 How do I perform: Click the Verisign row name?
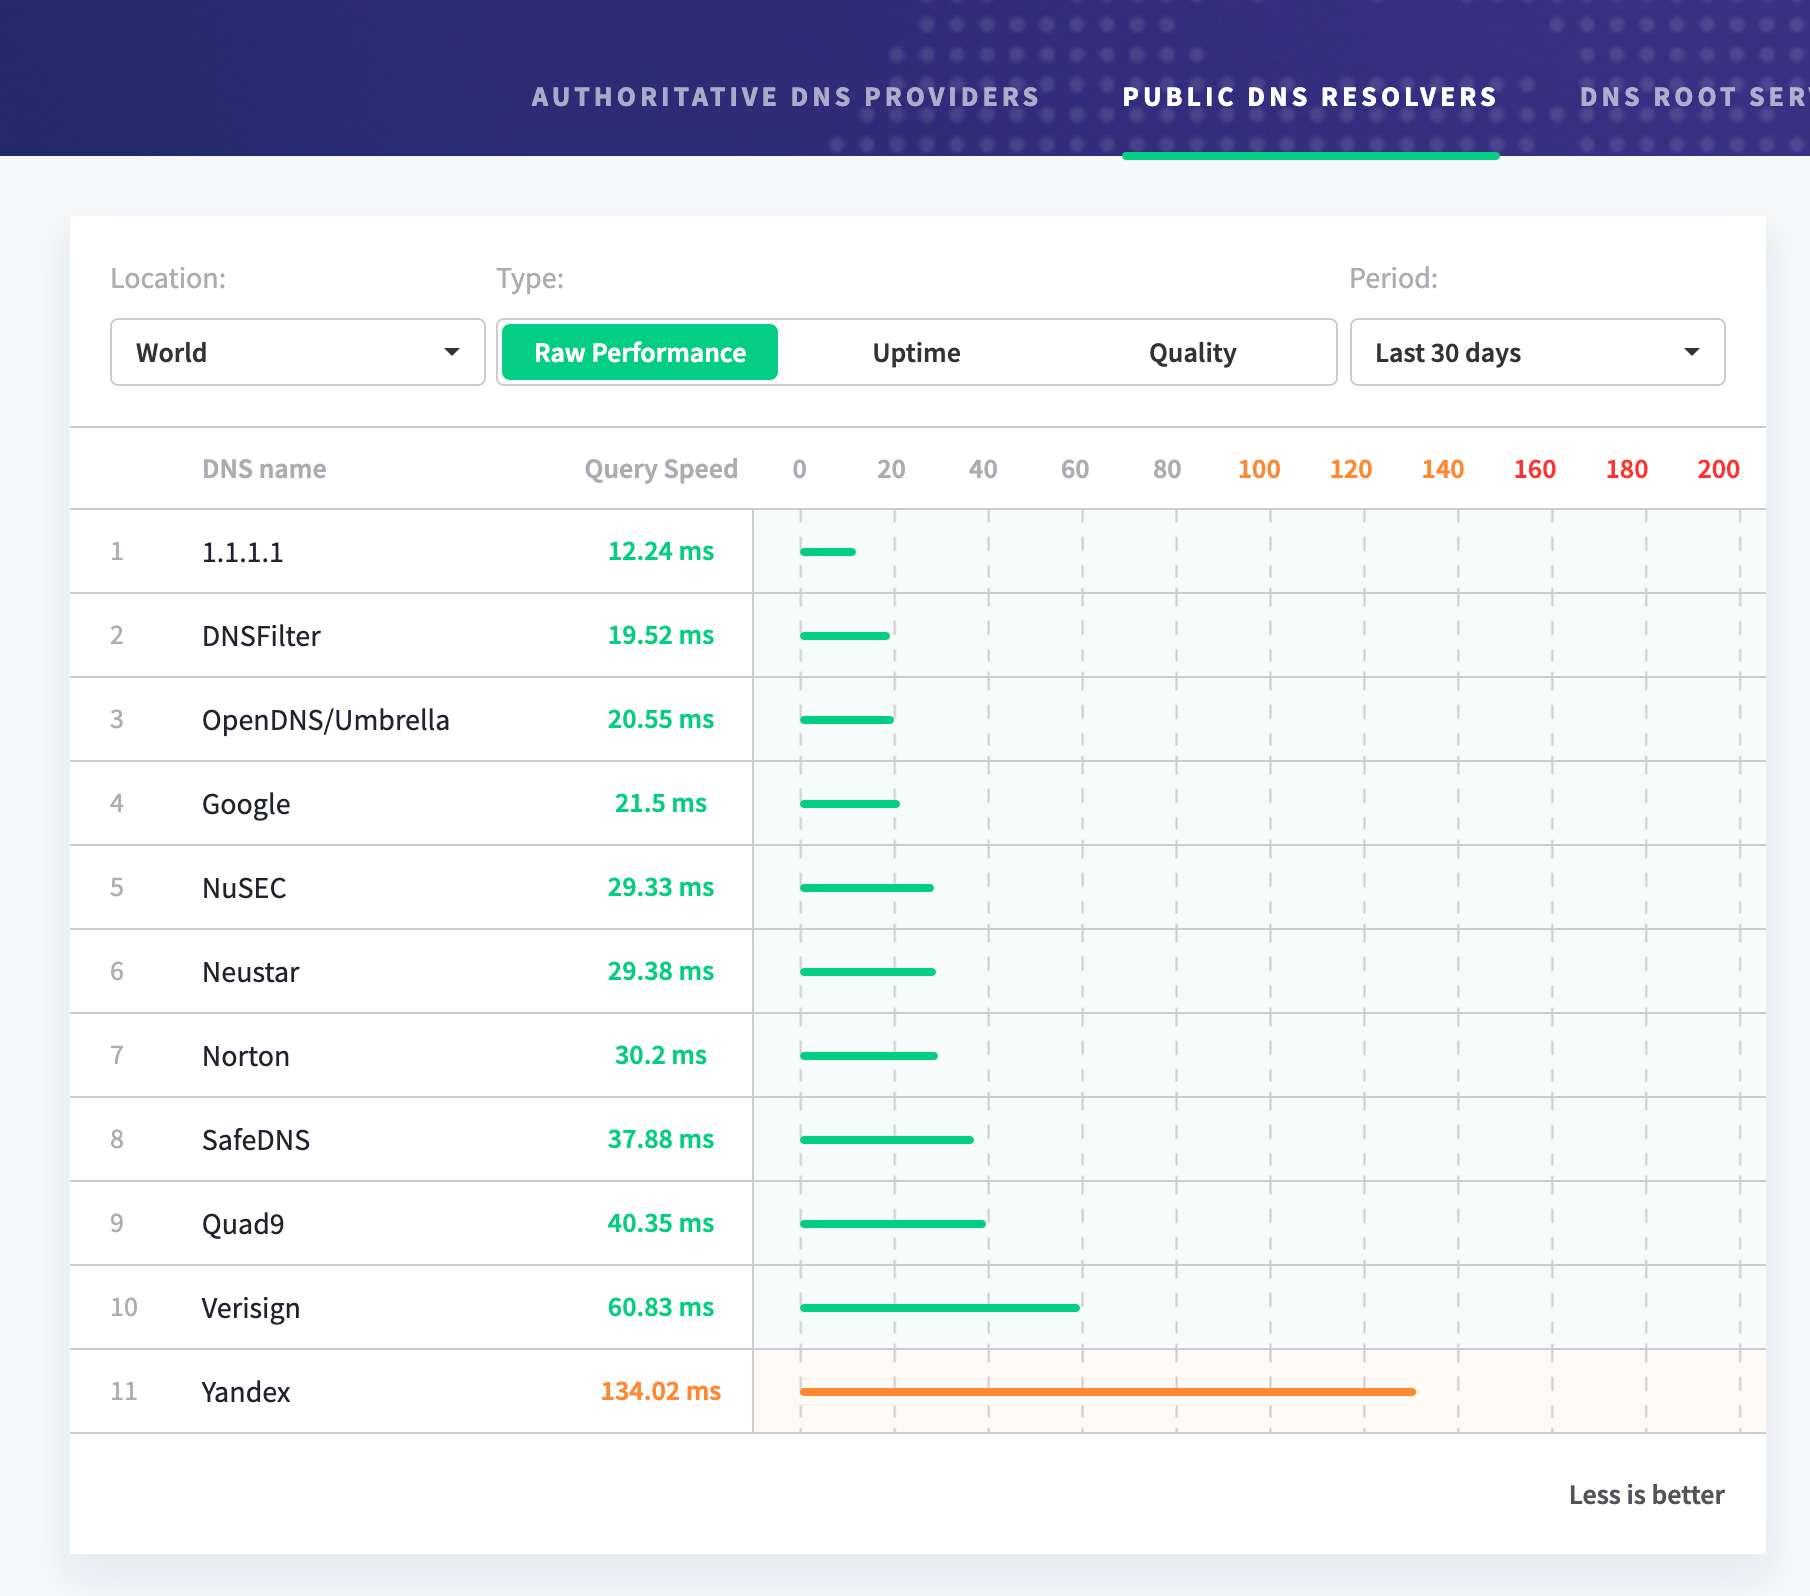click(250, 1308)
